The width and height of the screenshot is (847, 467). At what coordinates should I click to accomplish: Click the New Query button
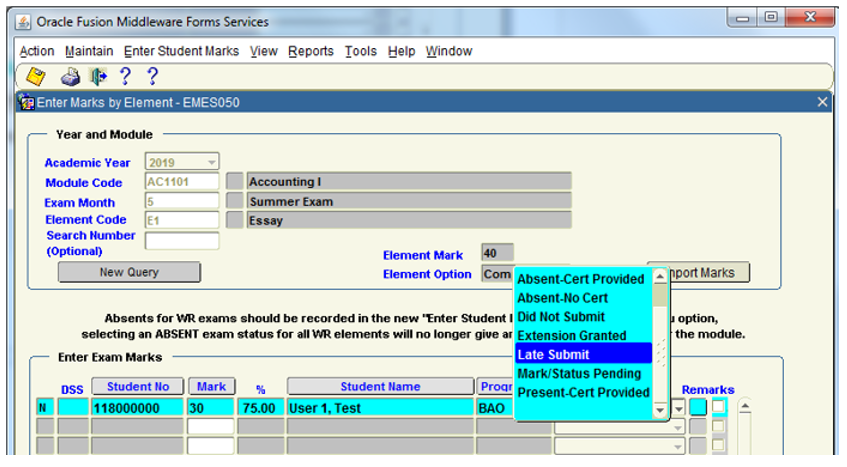click(x=129, y=272)
